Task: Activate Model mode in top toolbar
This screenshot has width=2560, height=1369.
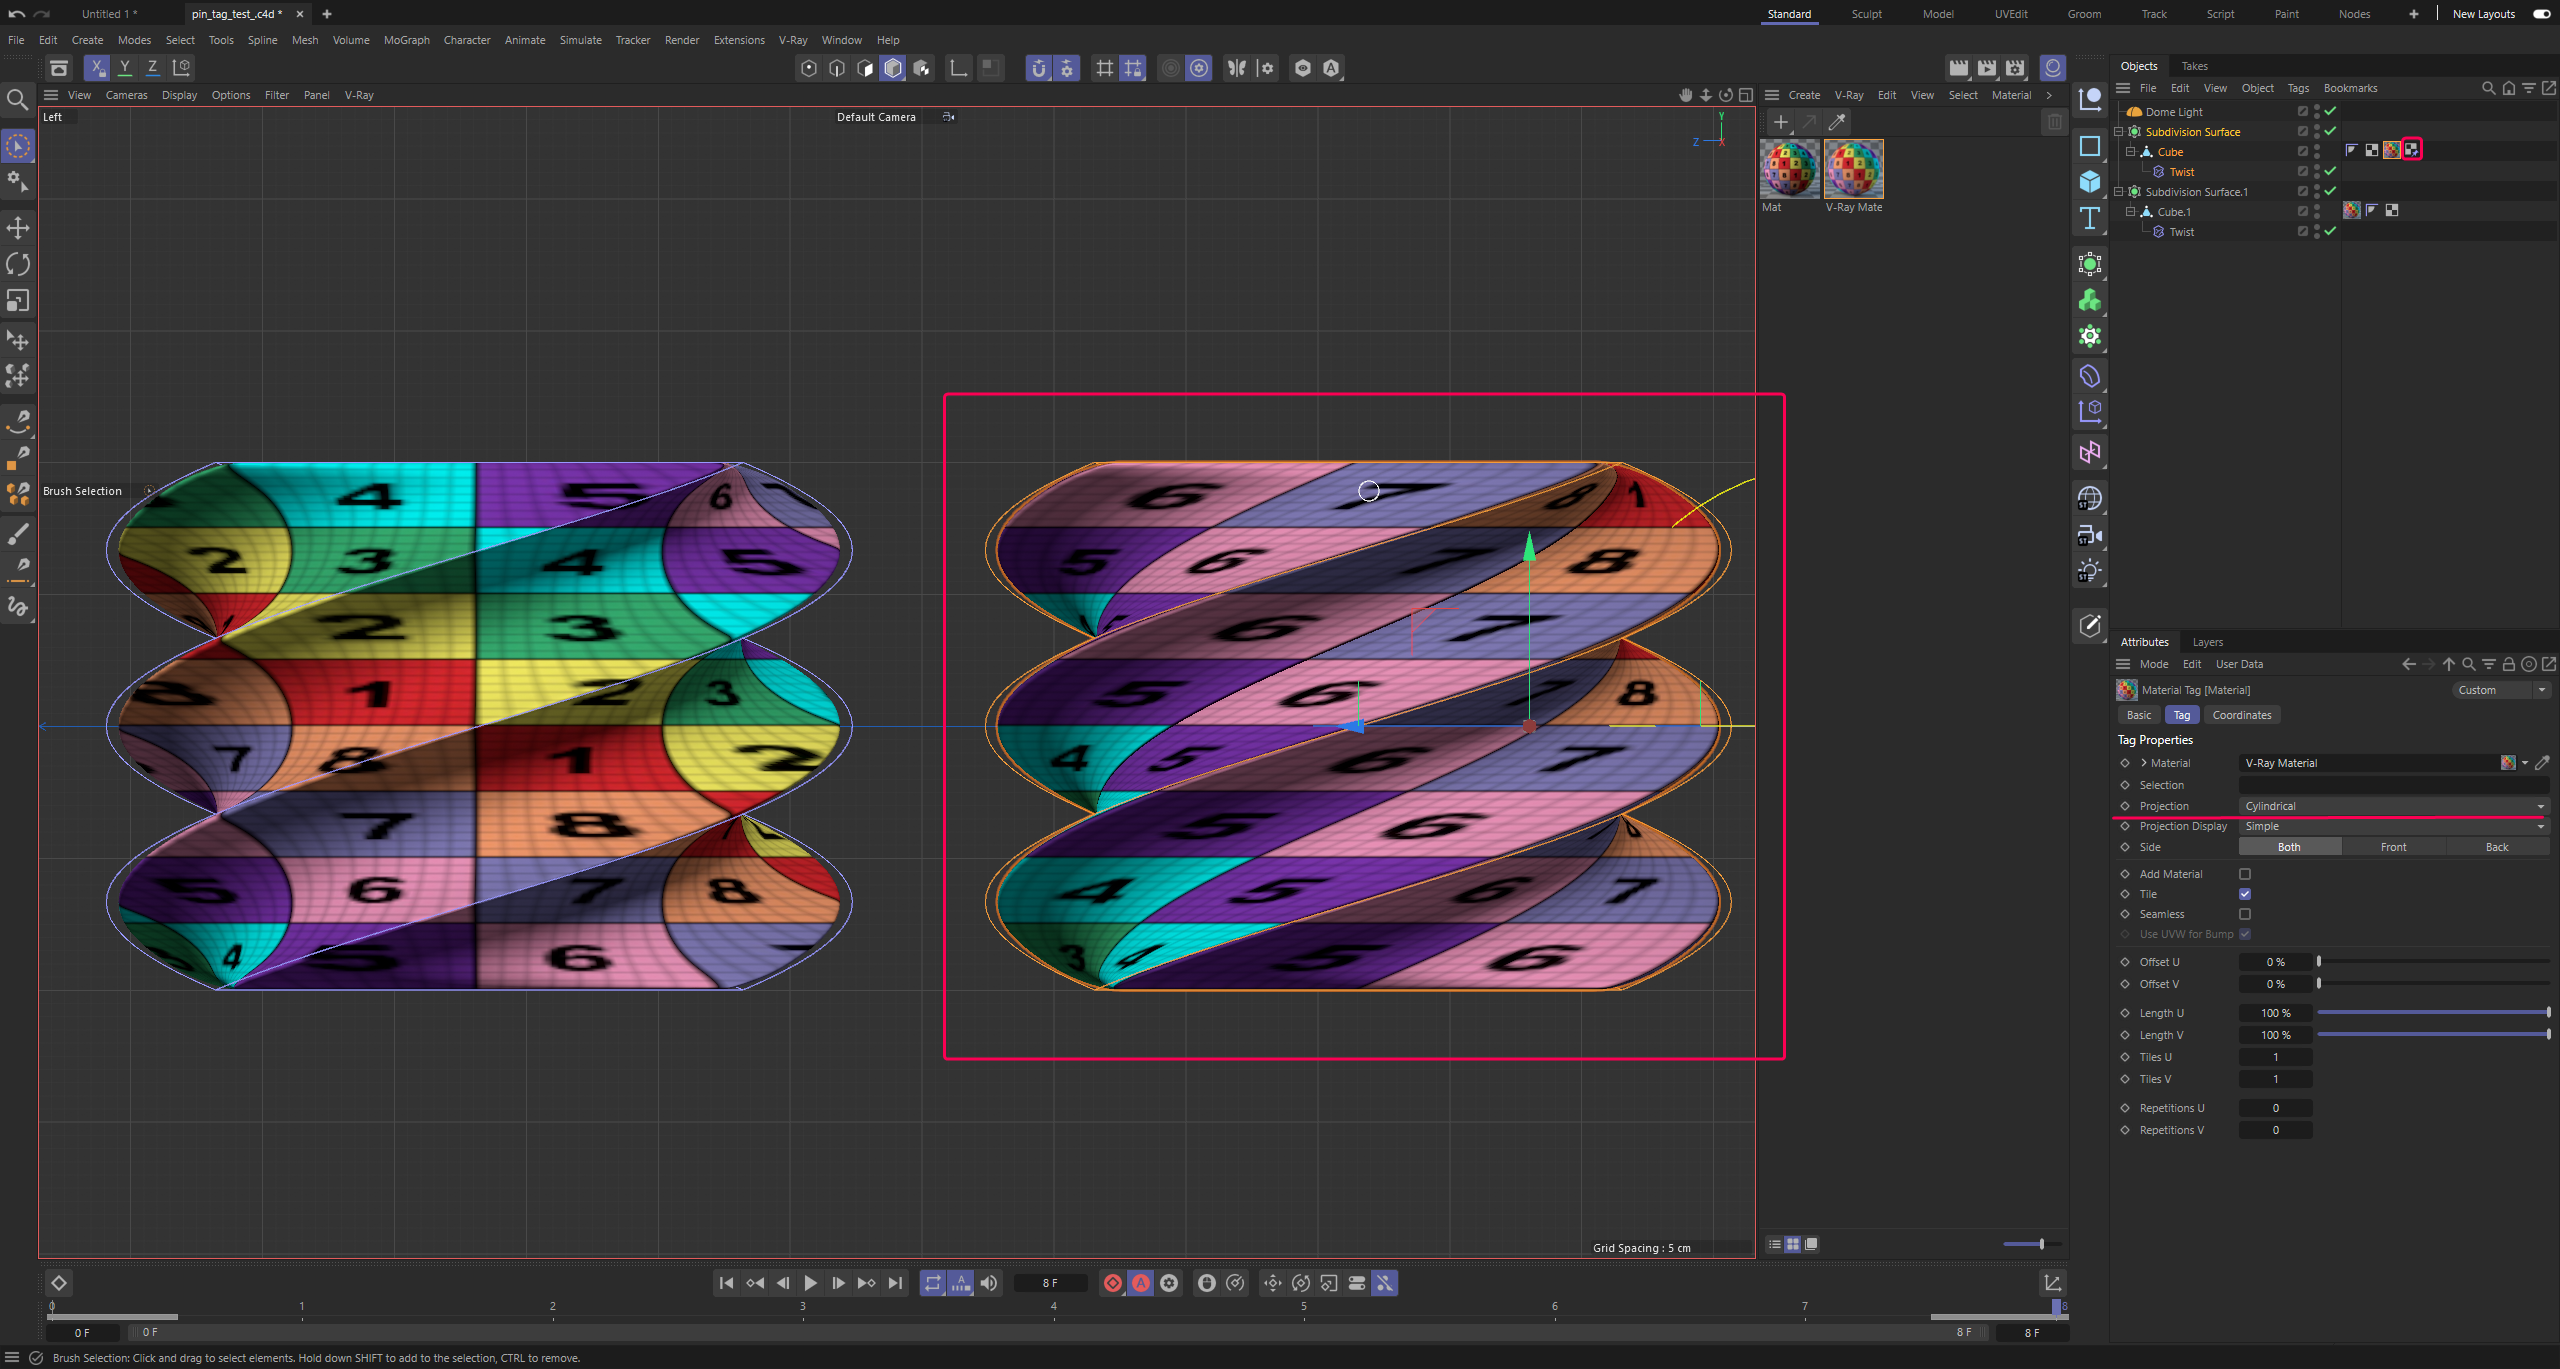Action: coord(893,68)
